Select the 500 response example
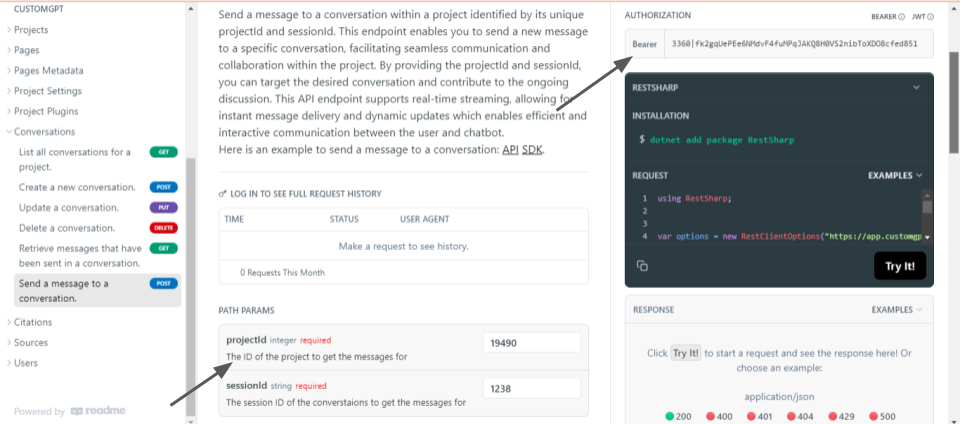The image size is (960, 424). [x=882, y=416]
